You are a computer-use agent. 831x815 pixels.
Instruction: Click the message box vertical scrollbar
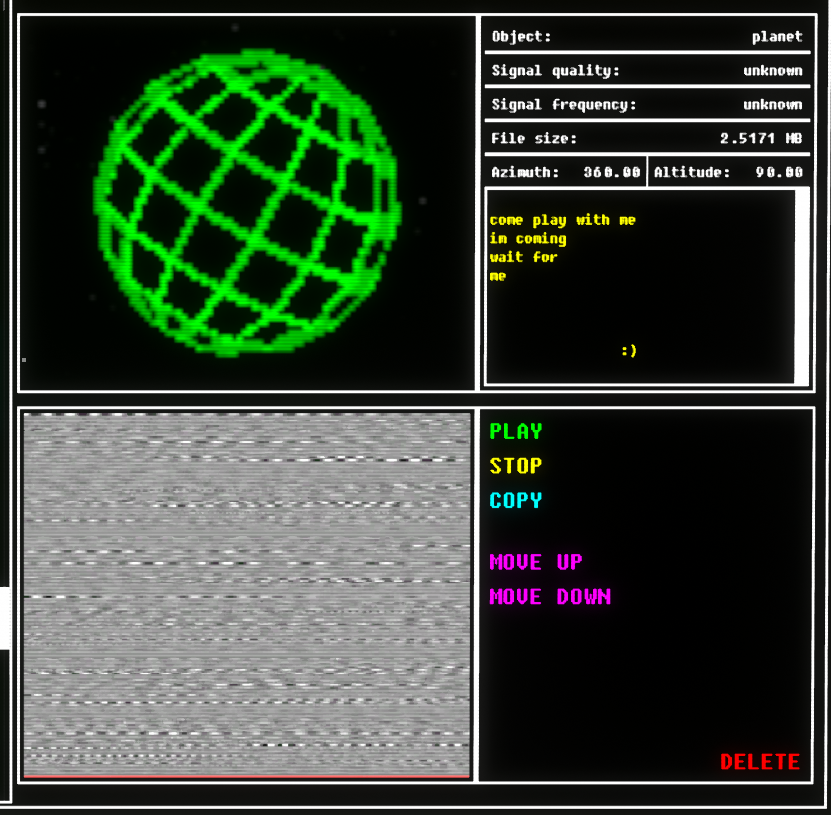pos(801,285)
